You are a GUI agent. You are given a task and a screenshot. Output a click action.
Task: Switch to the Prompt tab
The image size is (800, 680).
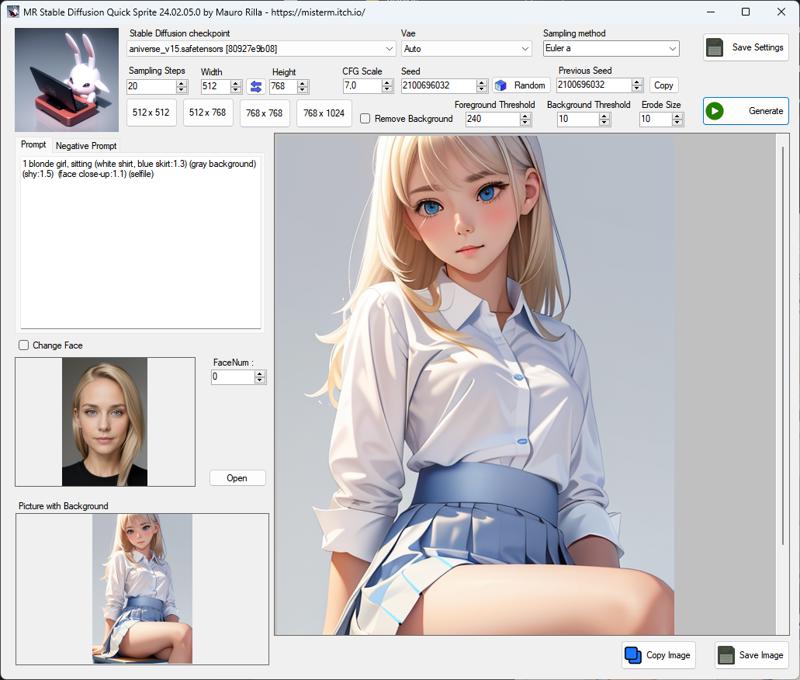pos(33,145)
